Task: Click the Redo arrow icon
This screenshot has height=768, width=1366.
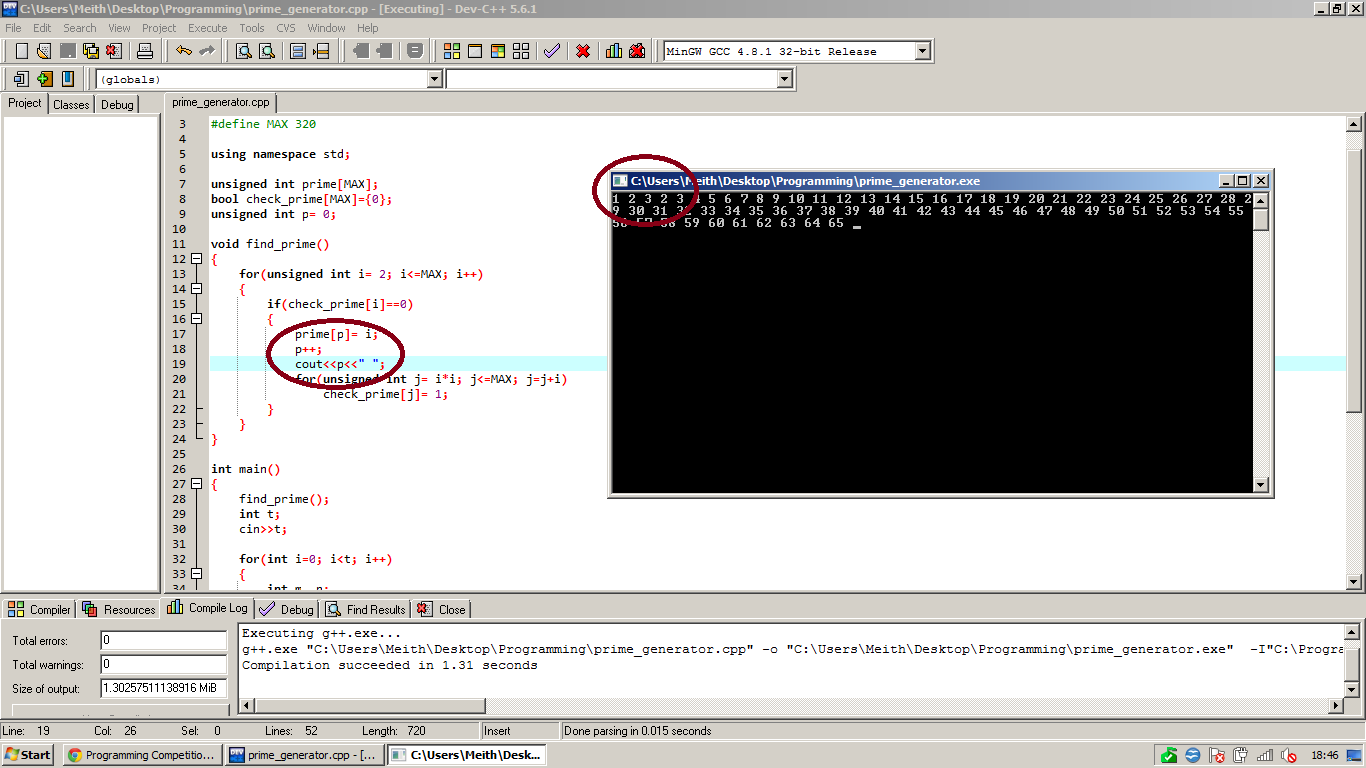Action: [207, 51]
